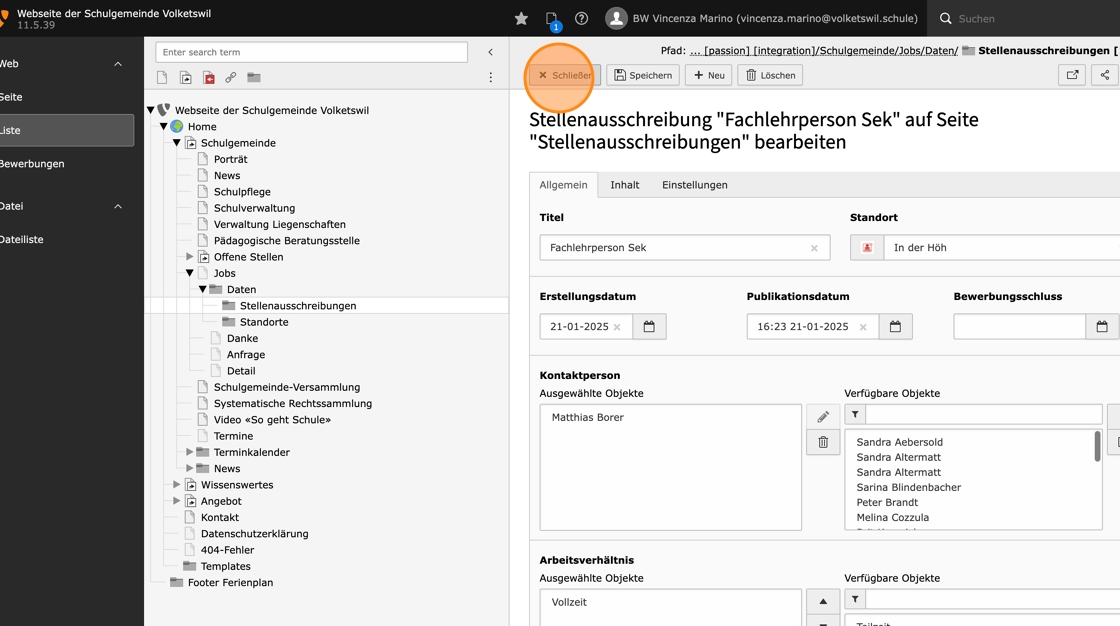Edit the selected Kontaktperson pencil icon
1120x626 pixels.
823,417
